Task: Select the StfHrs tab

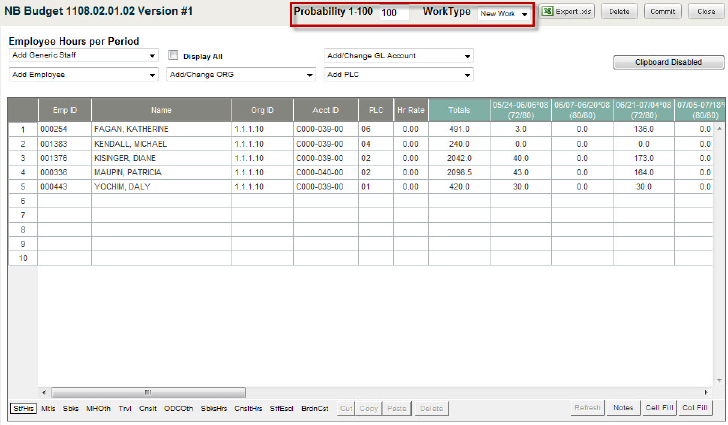Action: (22, 409)
